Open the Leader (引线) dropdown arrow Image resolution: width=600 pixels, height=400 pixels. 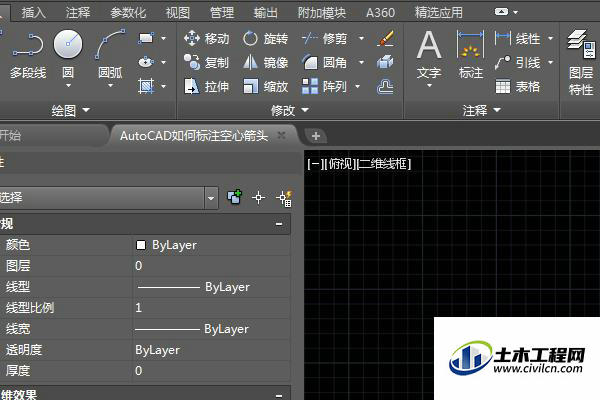coord(551,62)
